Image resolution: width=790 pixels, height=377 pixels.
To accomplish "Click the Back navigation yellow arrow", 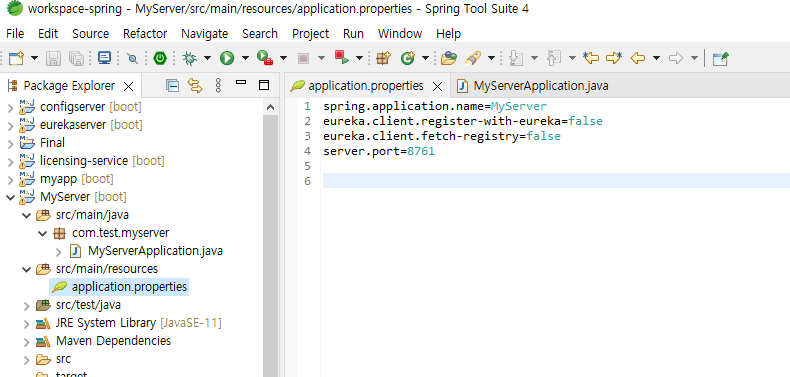I will [638, 58].
